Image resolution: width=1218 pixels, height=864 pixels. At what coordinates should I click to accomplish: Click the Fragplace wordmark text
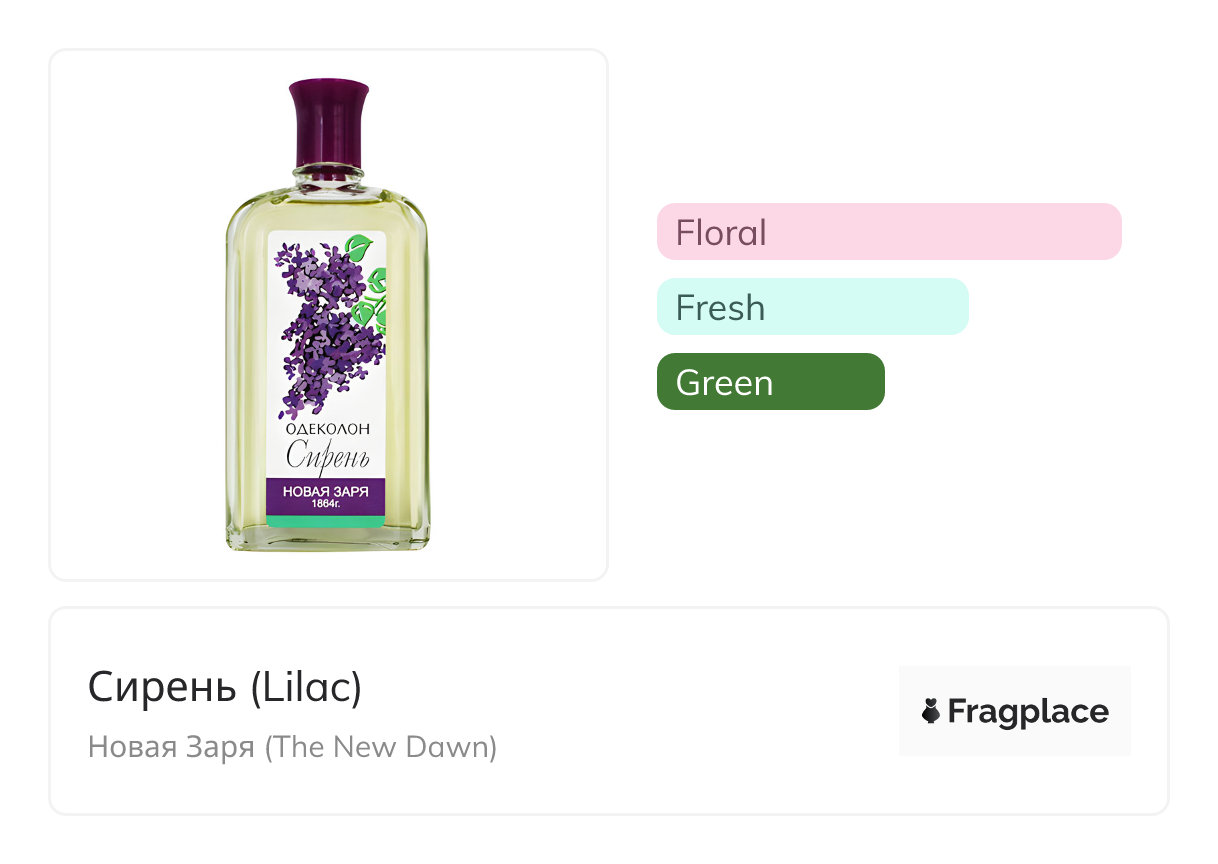pos(1028,712)
